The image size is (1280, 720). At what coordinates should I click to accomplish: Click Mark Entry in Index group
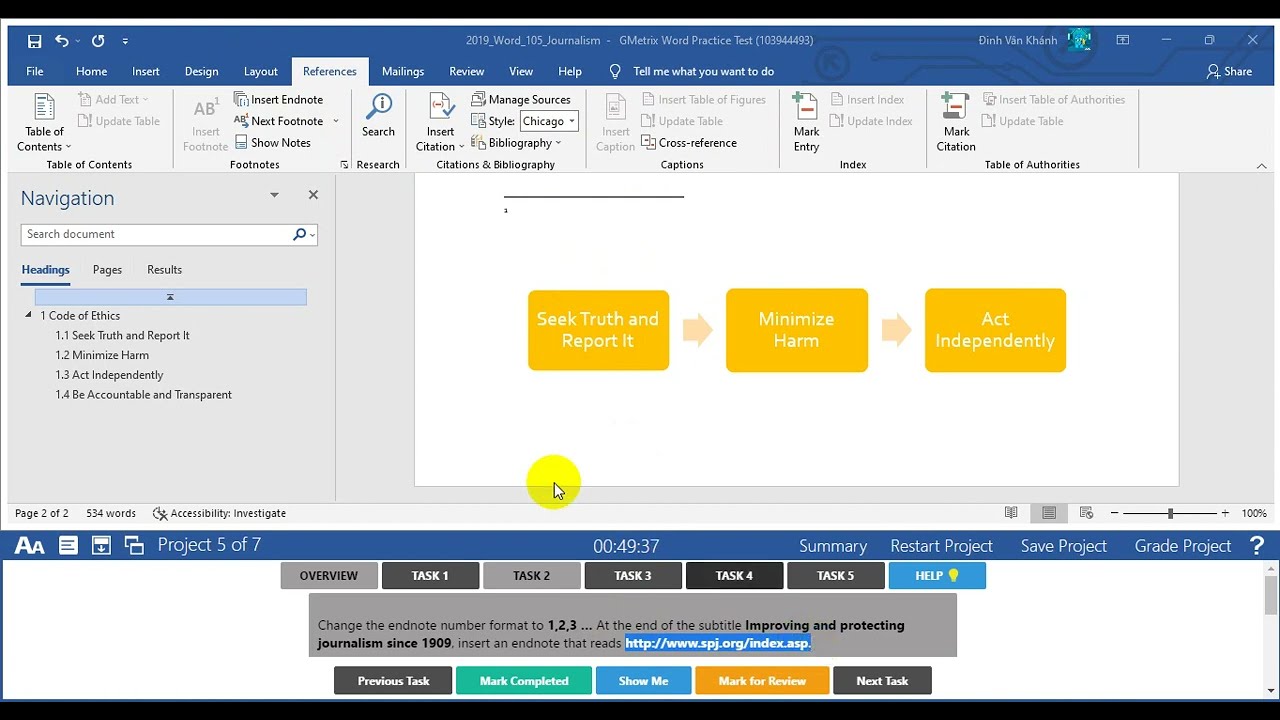(806, 123)
